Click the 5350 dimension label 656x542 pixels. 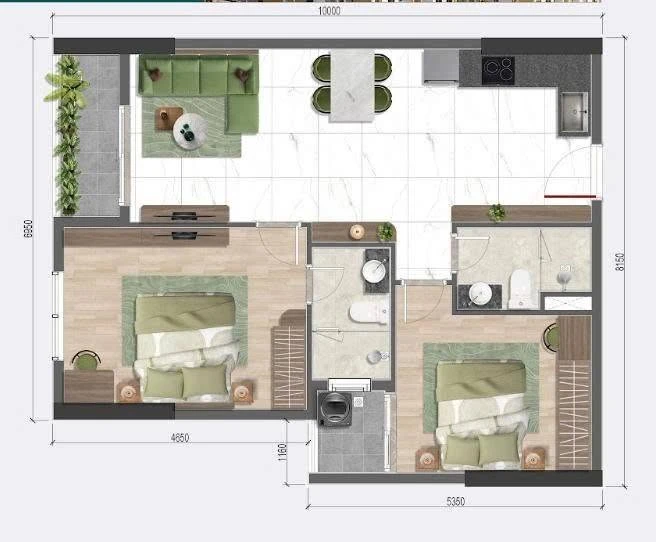[x=455, y=501]
